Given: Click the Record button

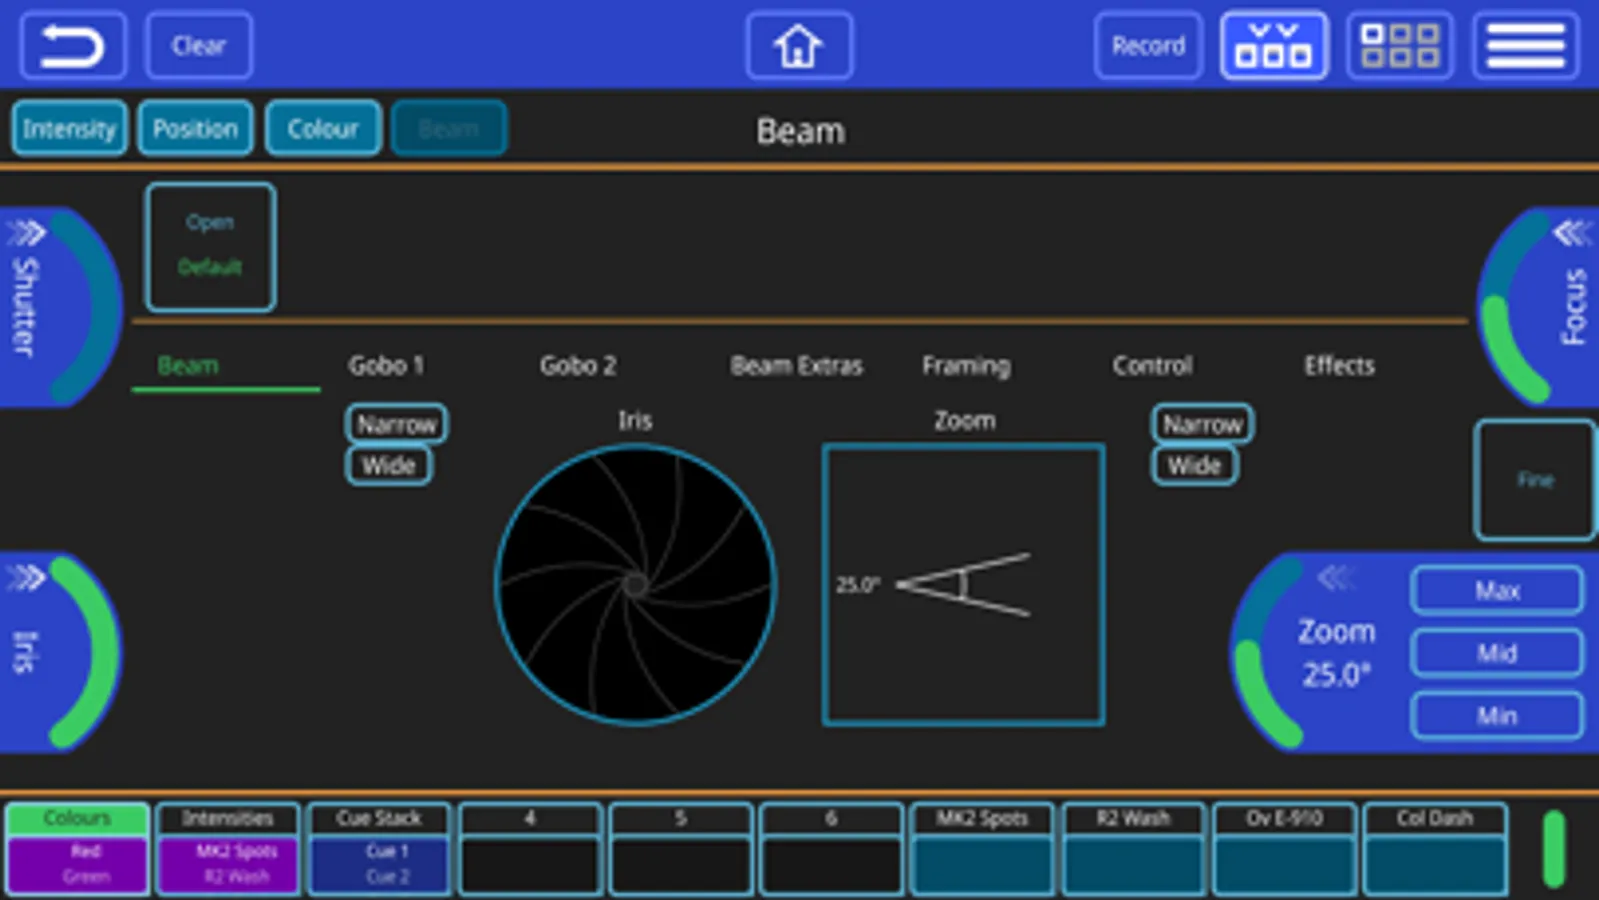Looking at the screenshot, I should tap(1148, 46).
